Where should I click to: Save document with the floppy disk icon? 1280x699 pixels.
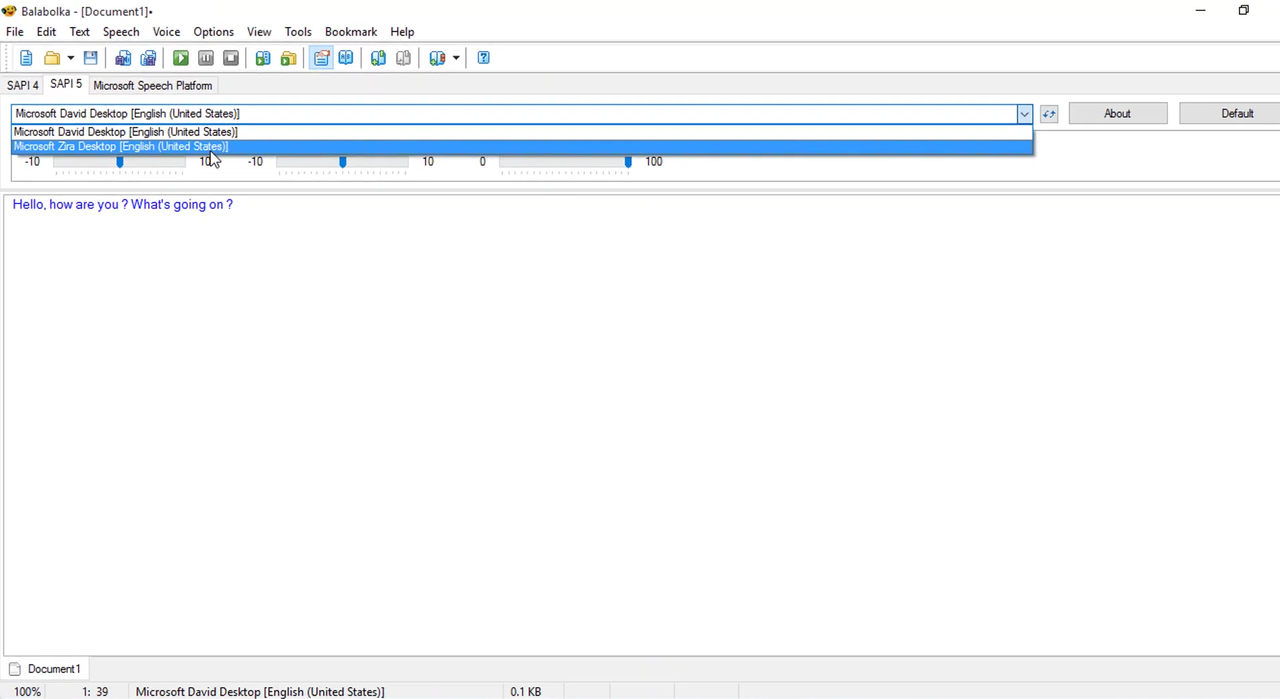[x=90, y=58]
